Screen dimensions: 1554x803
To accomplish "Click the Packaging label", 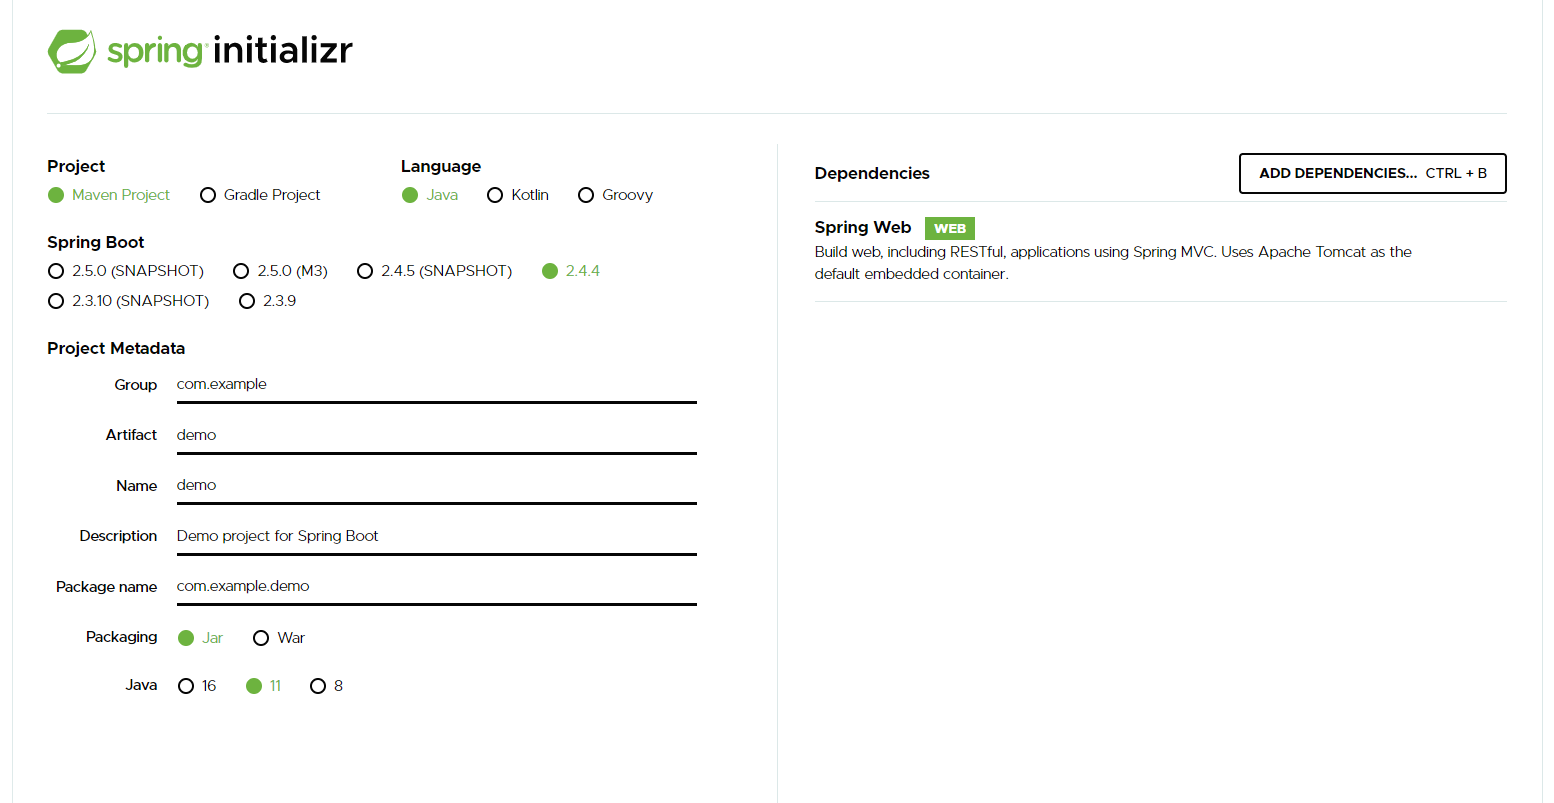I will 121,637.
